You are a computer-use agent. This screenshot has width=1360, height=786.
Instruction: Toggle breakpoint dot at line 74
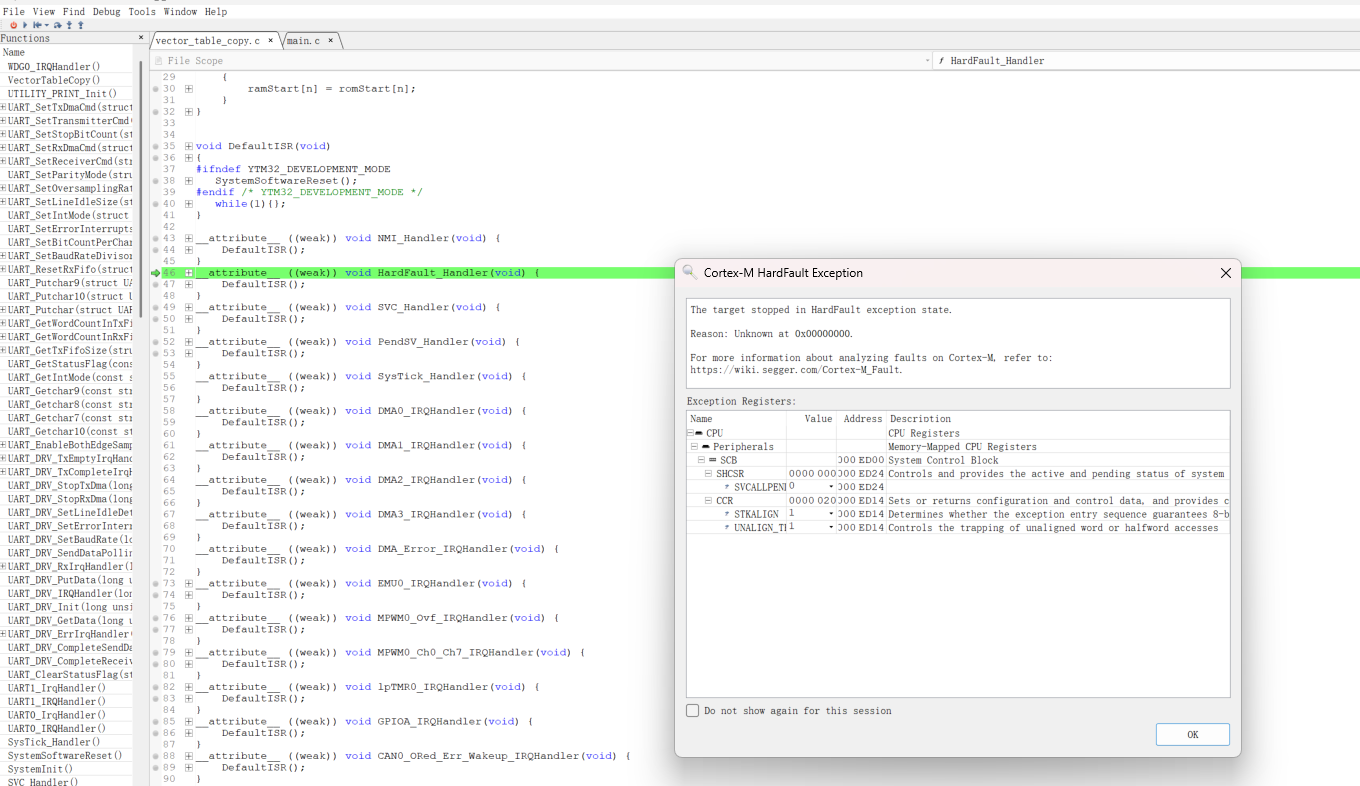point(156,595)
